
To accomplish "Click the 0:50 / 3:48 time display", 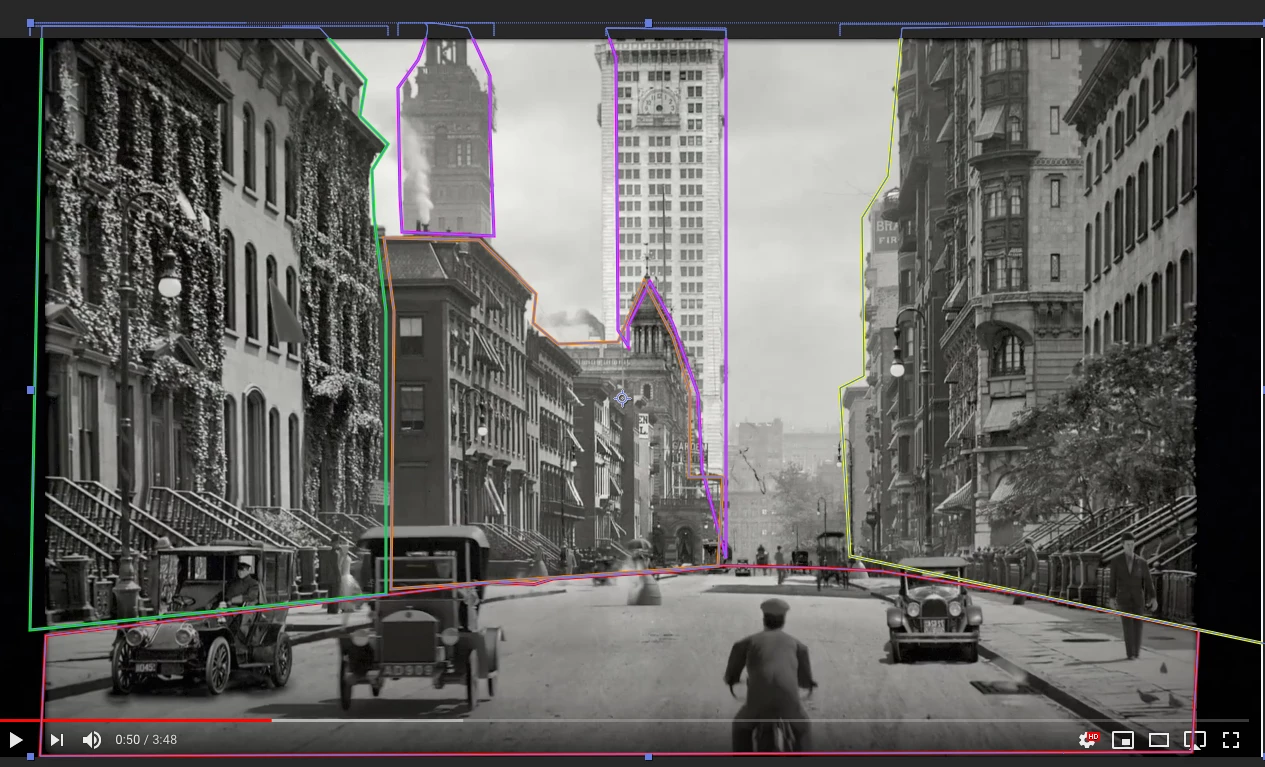I will click(x=146, y=740).
